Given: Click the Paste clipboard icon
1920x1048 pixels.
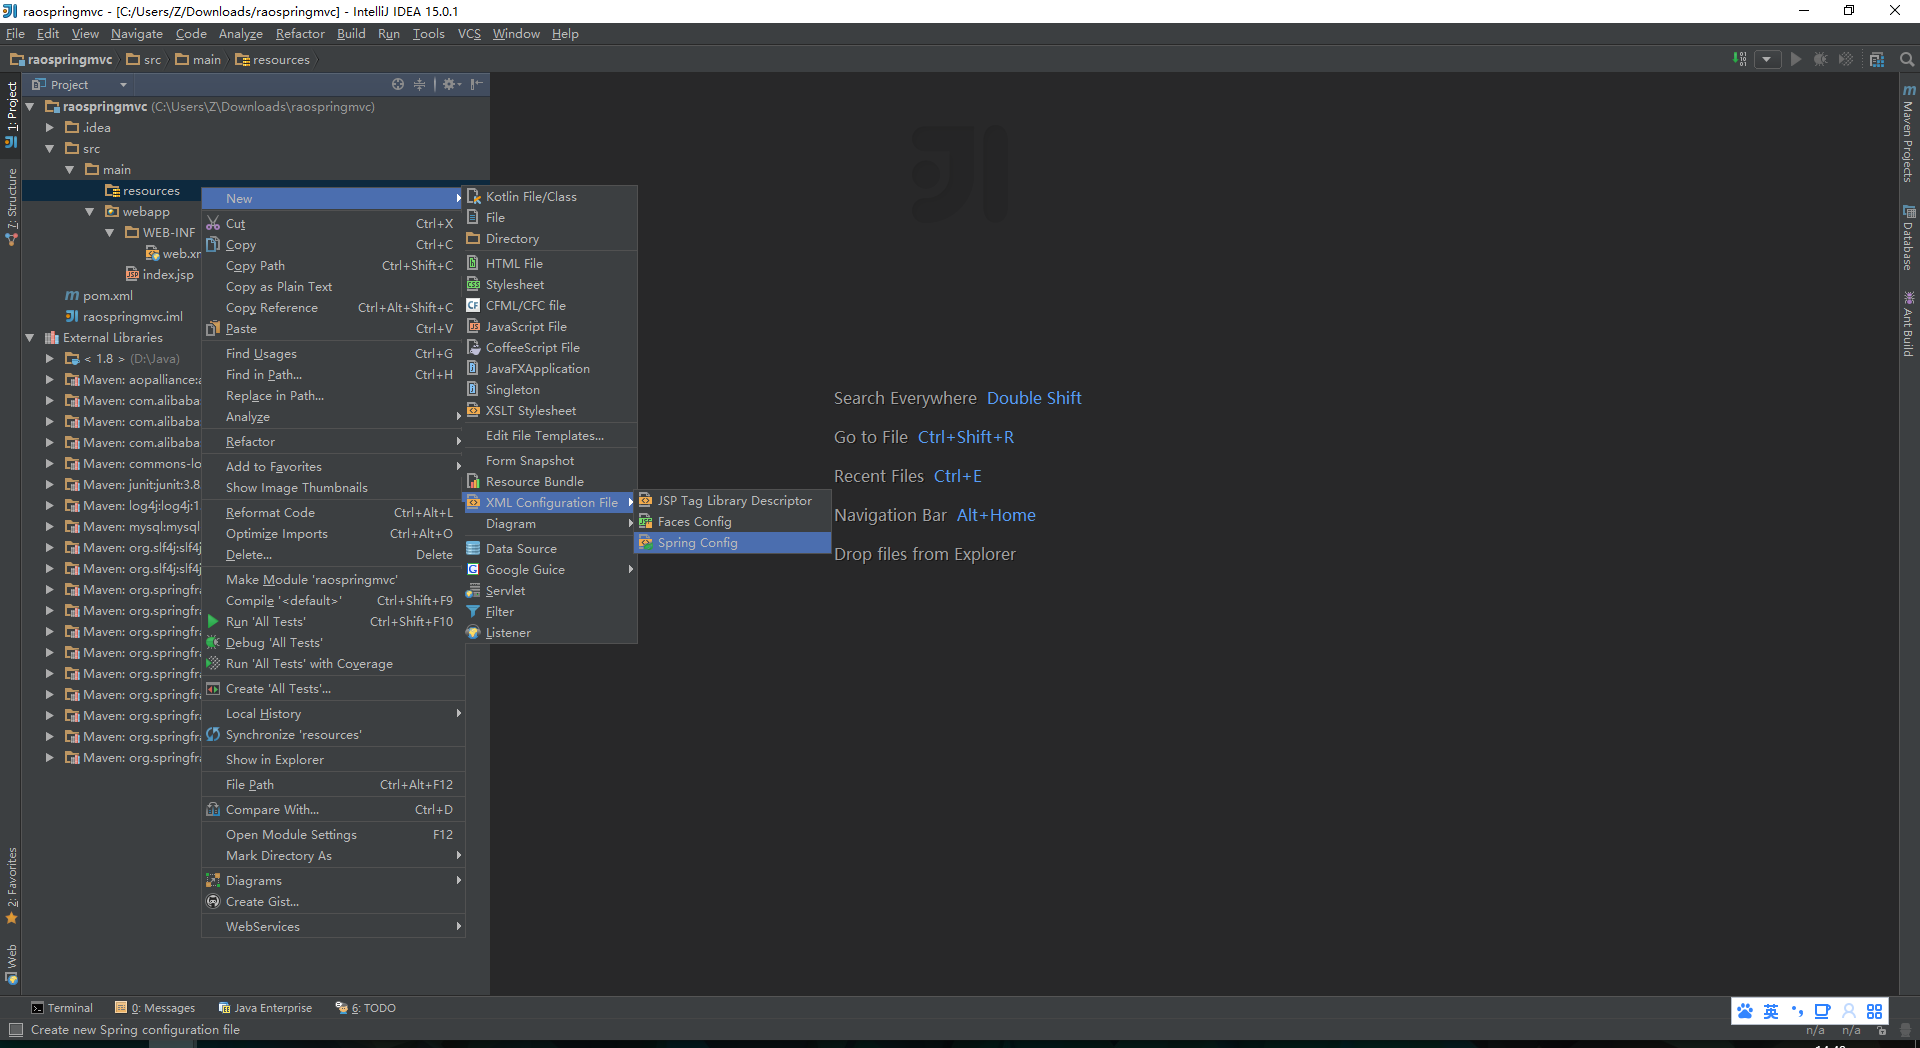Looking at the screenshot, I should (x=213, y=328).
